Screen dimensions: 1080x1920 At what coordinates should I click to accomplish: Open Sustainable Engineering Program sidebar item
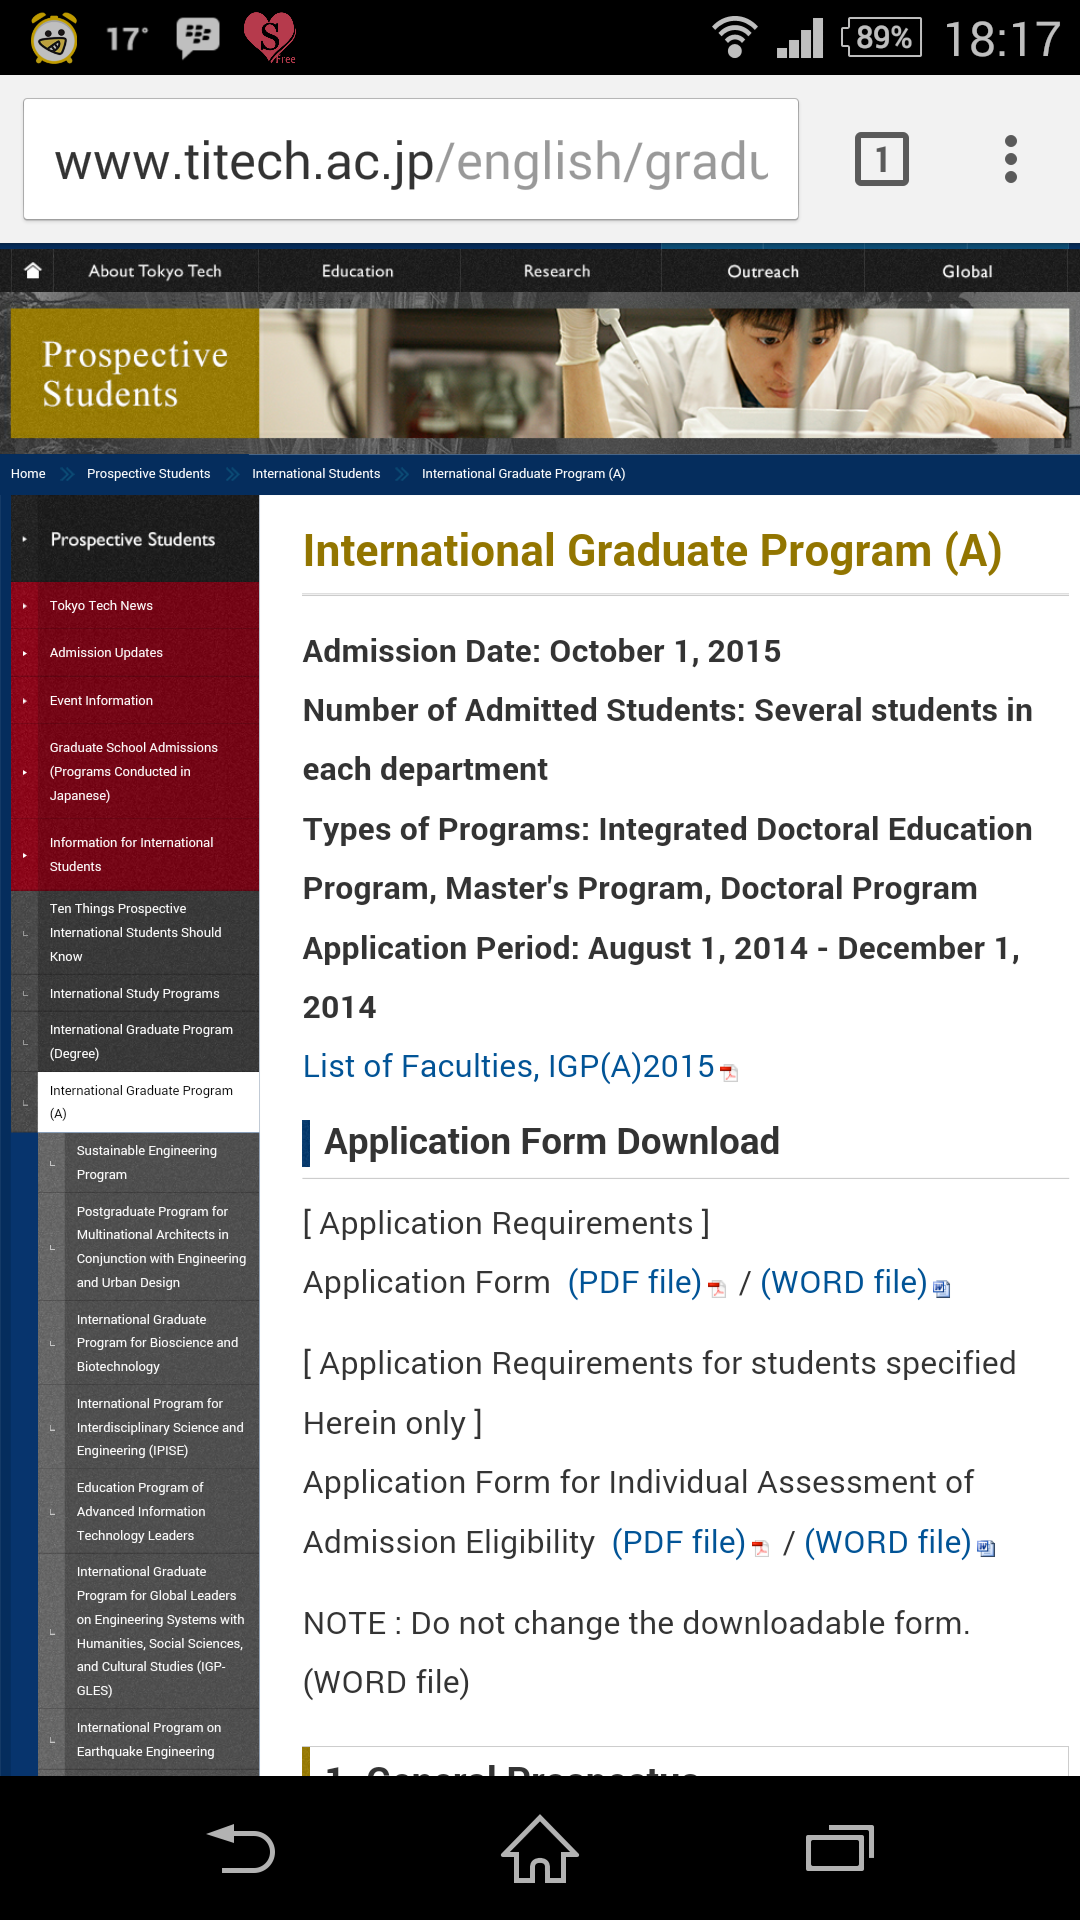[148, 1163]
